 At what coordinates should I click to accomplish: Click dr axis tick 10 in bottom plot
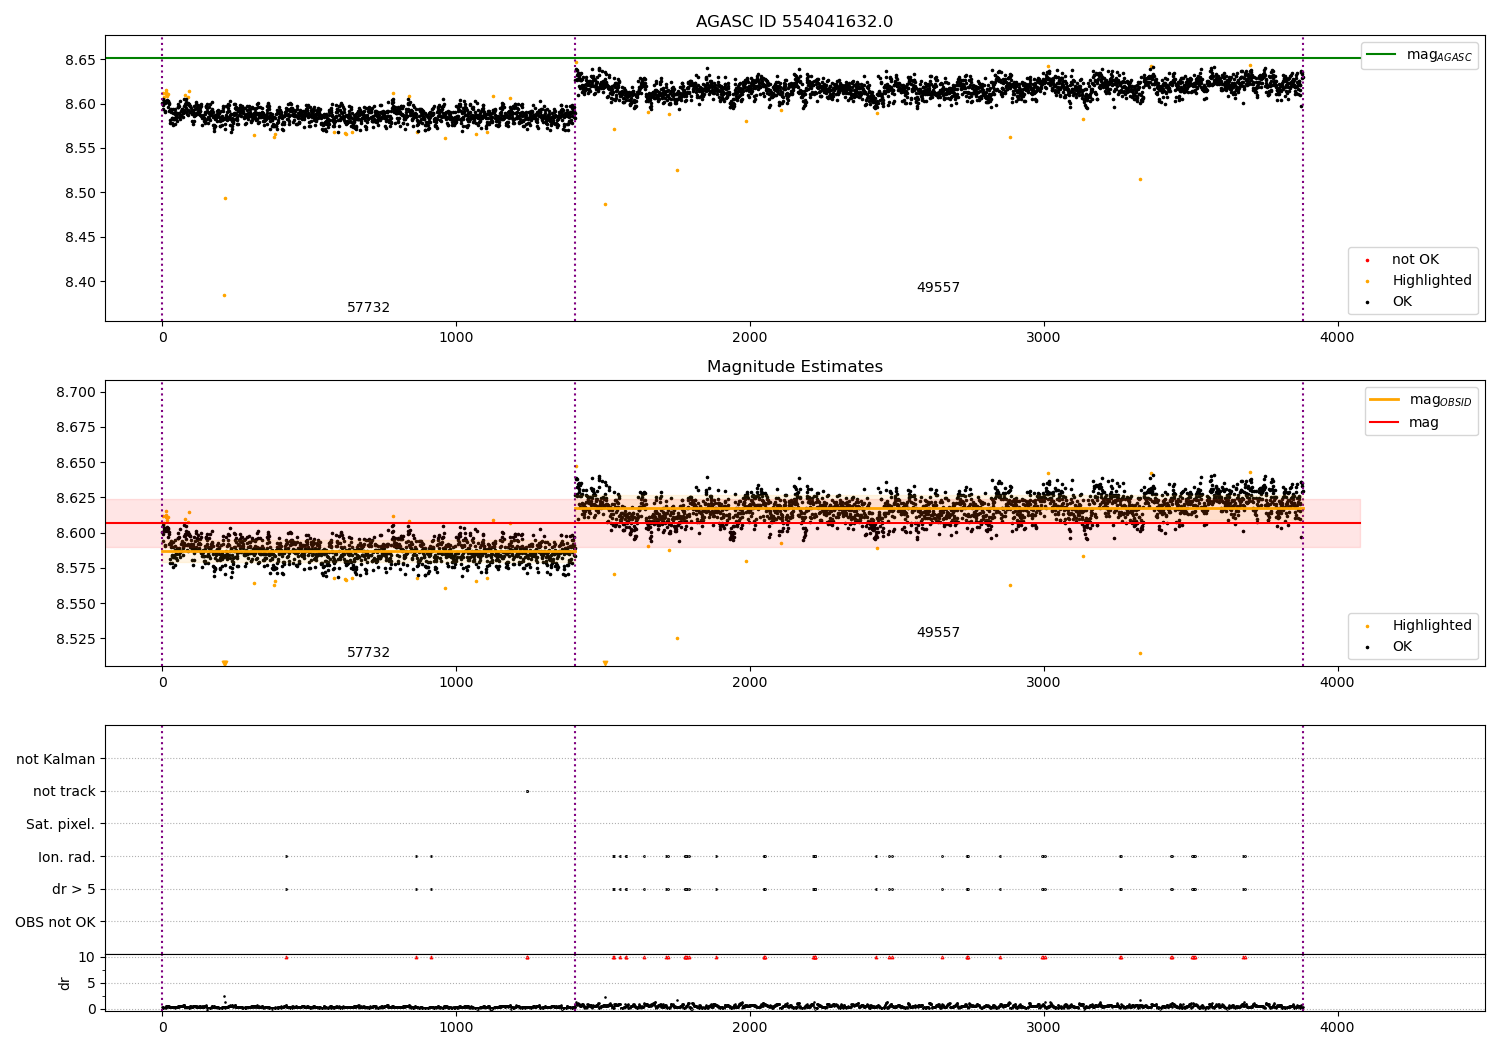tap(87, 957)
